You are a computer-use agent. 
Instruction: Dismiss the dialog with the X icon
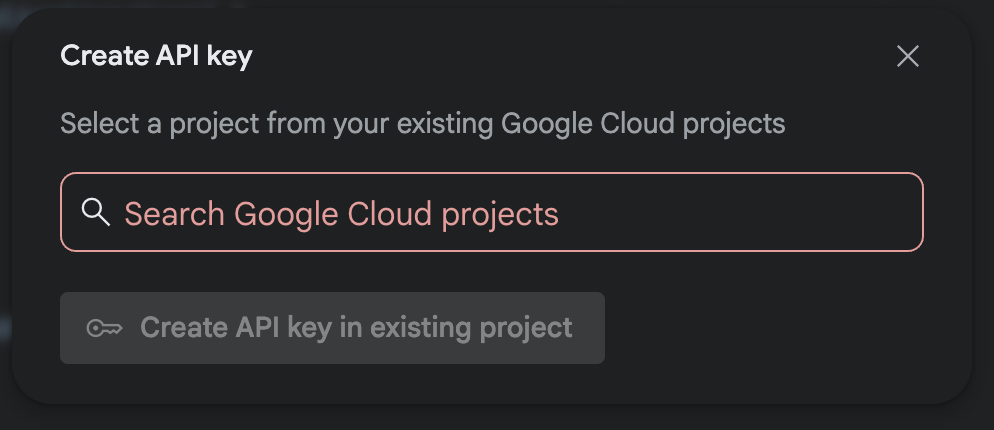tap(907, 56)
